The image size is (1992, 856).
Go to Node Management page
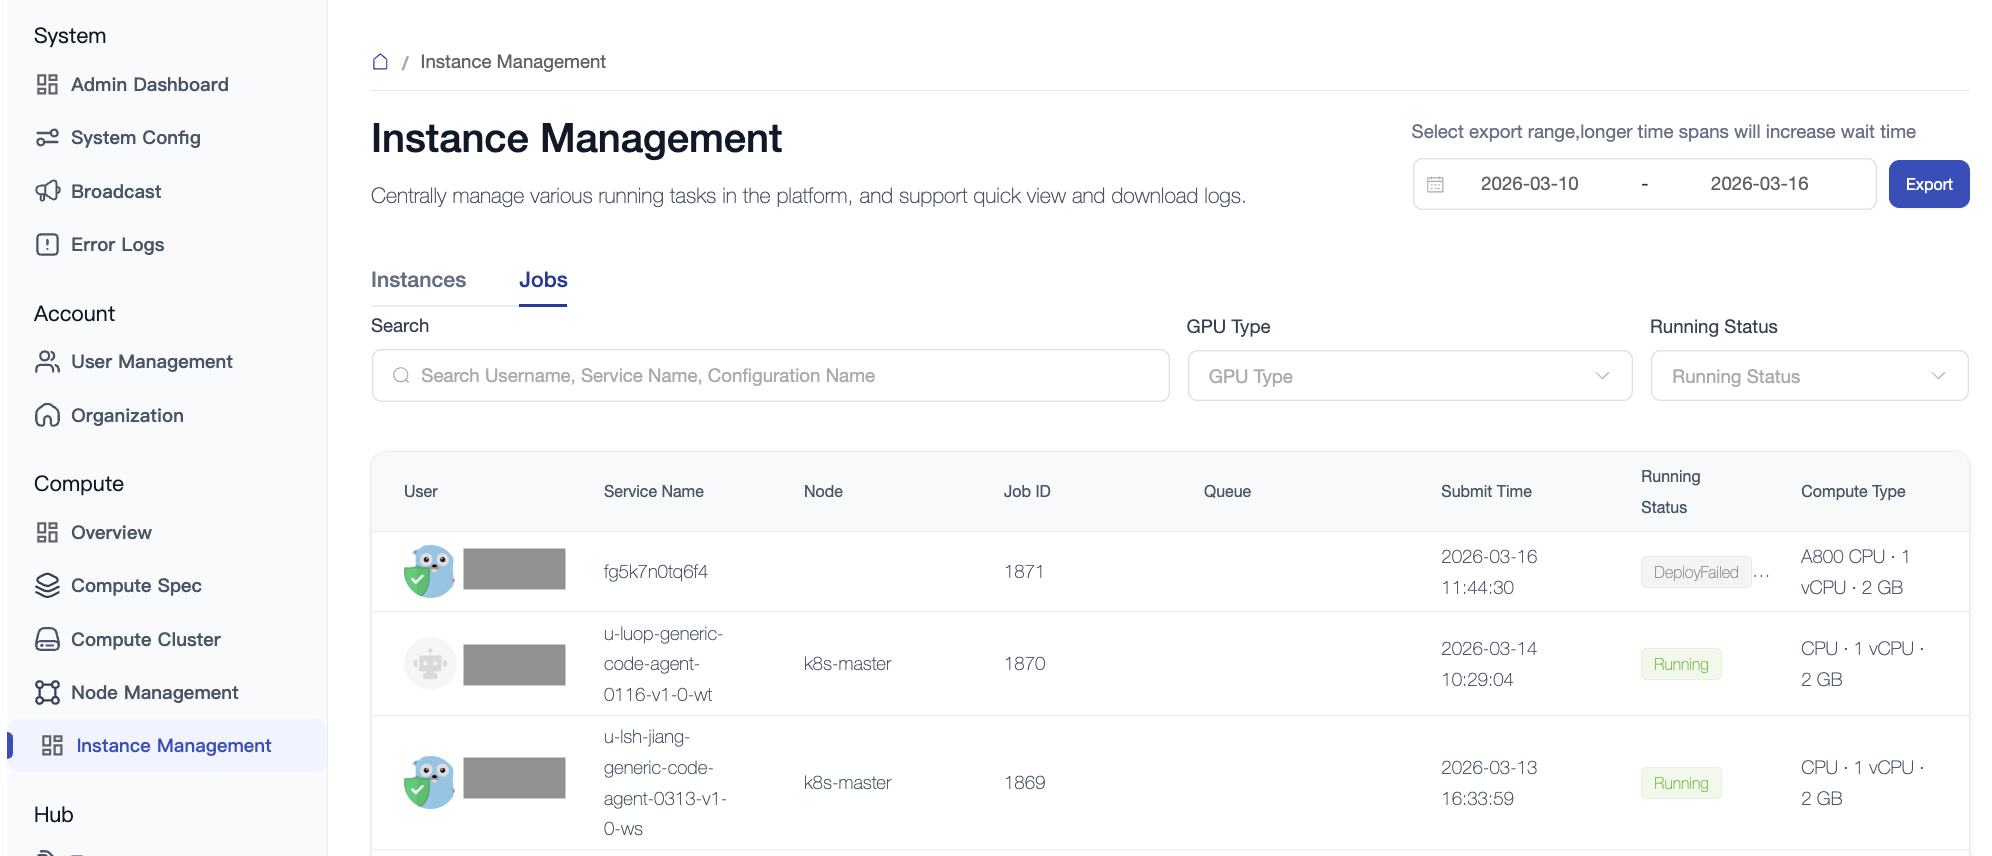(154, 693)
